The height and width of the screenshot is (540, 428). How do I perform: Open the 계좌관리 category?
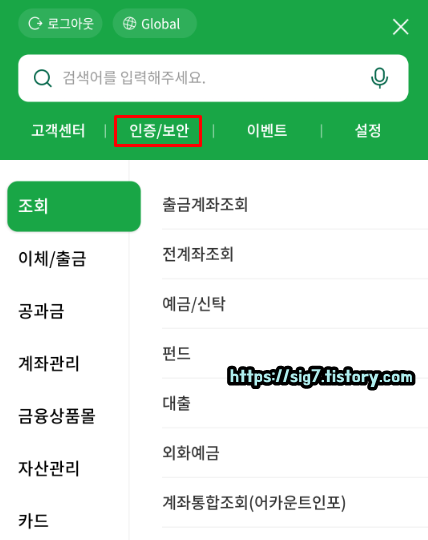[x=49, y=363]
